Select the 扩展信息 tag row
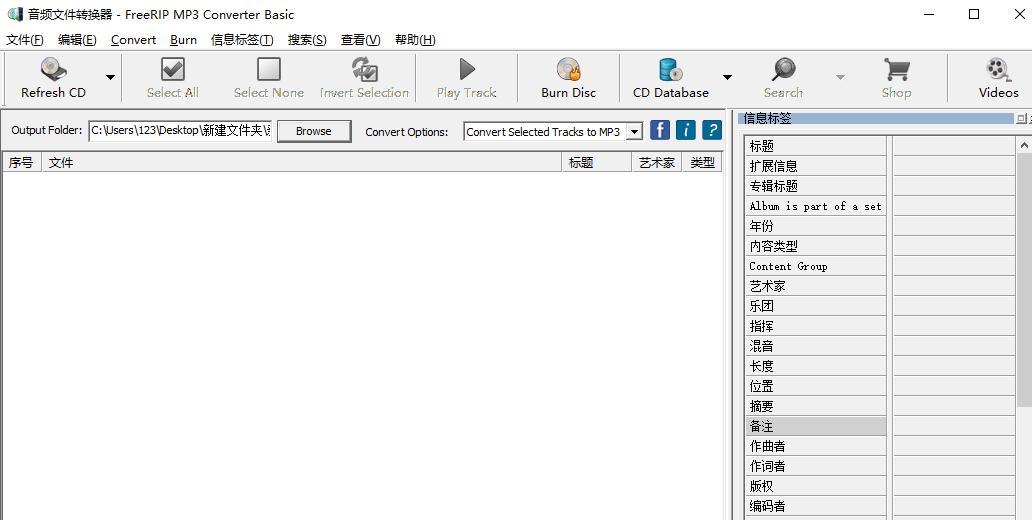 pyautogui.click(x=816, y=166)
